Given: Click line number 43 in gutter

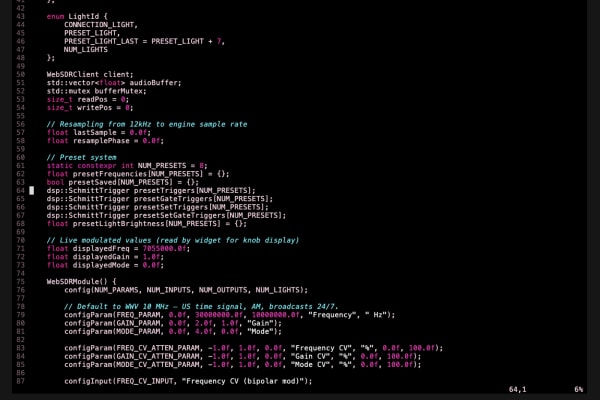Looking at the screenshot, I should click(21, 16).
